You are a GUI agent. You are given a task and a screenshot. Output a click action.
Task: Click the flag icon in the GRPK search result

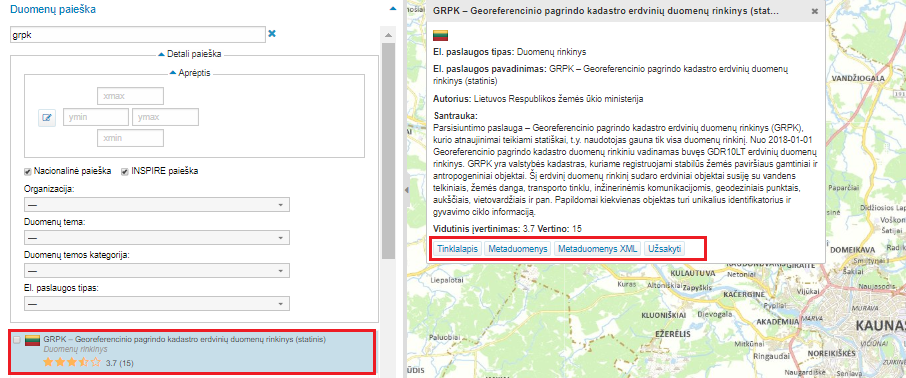(x=32, y=340)
